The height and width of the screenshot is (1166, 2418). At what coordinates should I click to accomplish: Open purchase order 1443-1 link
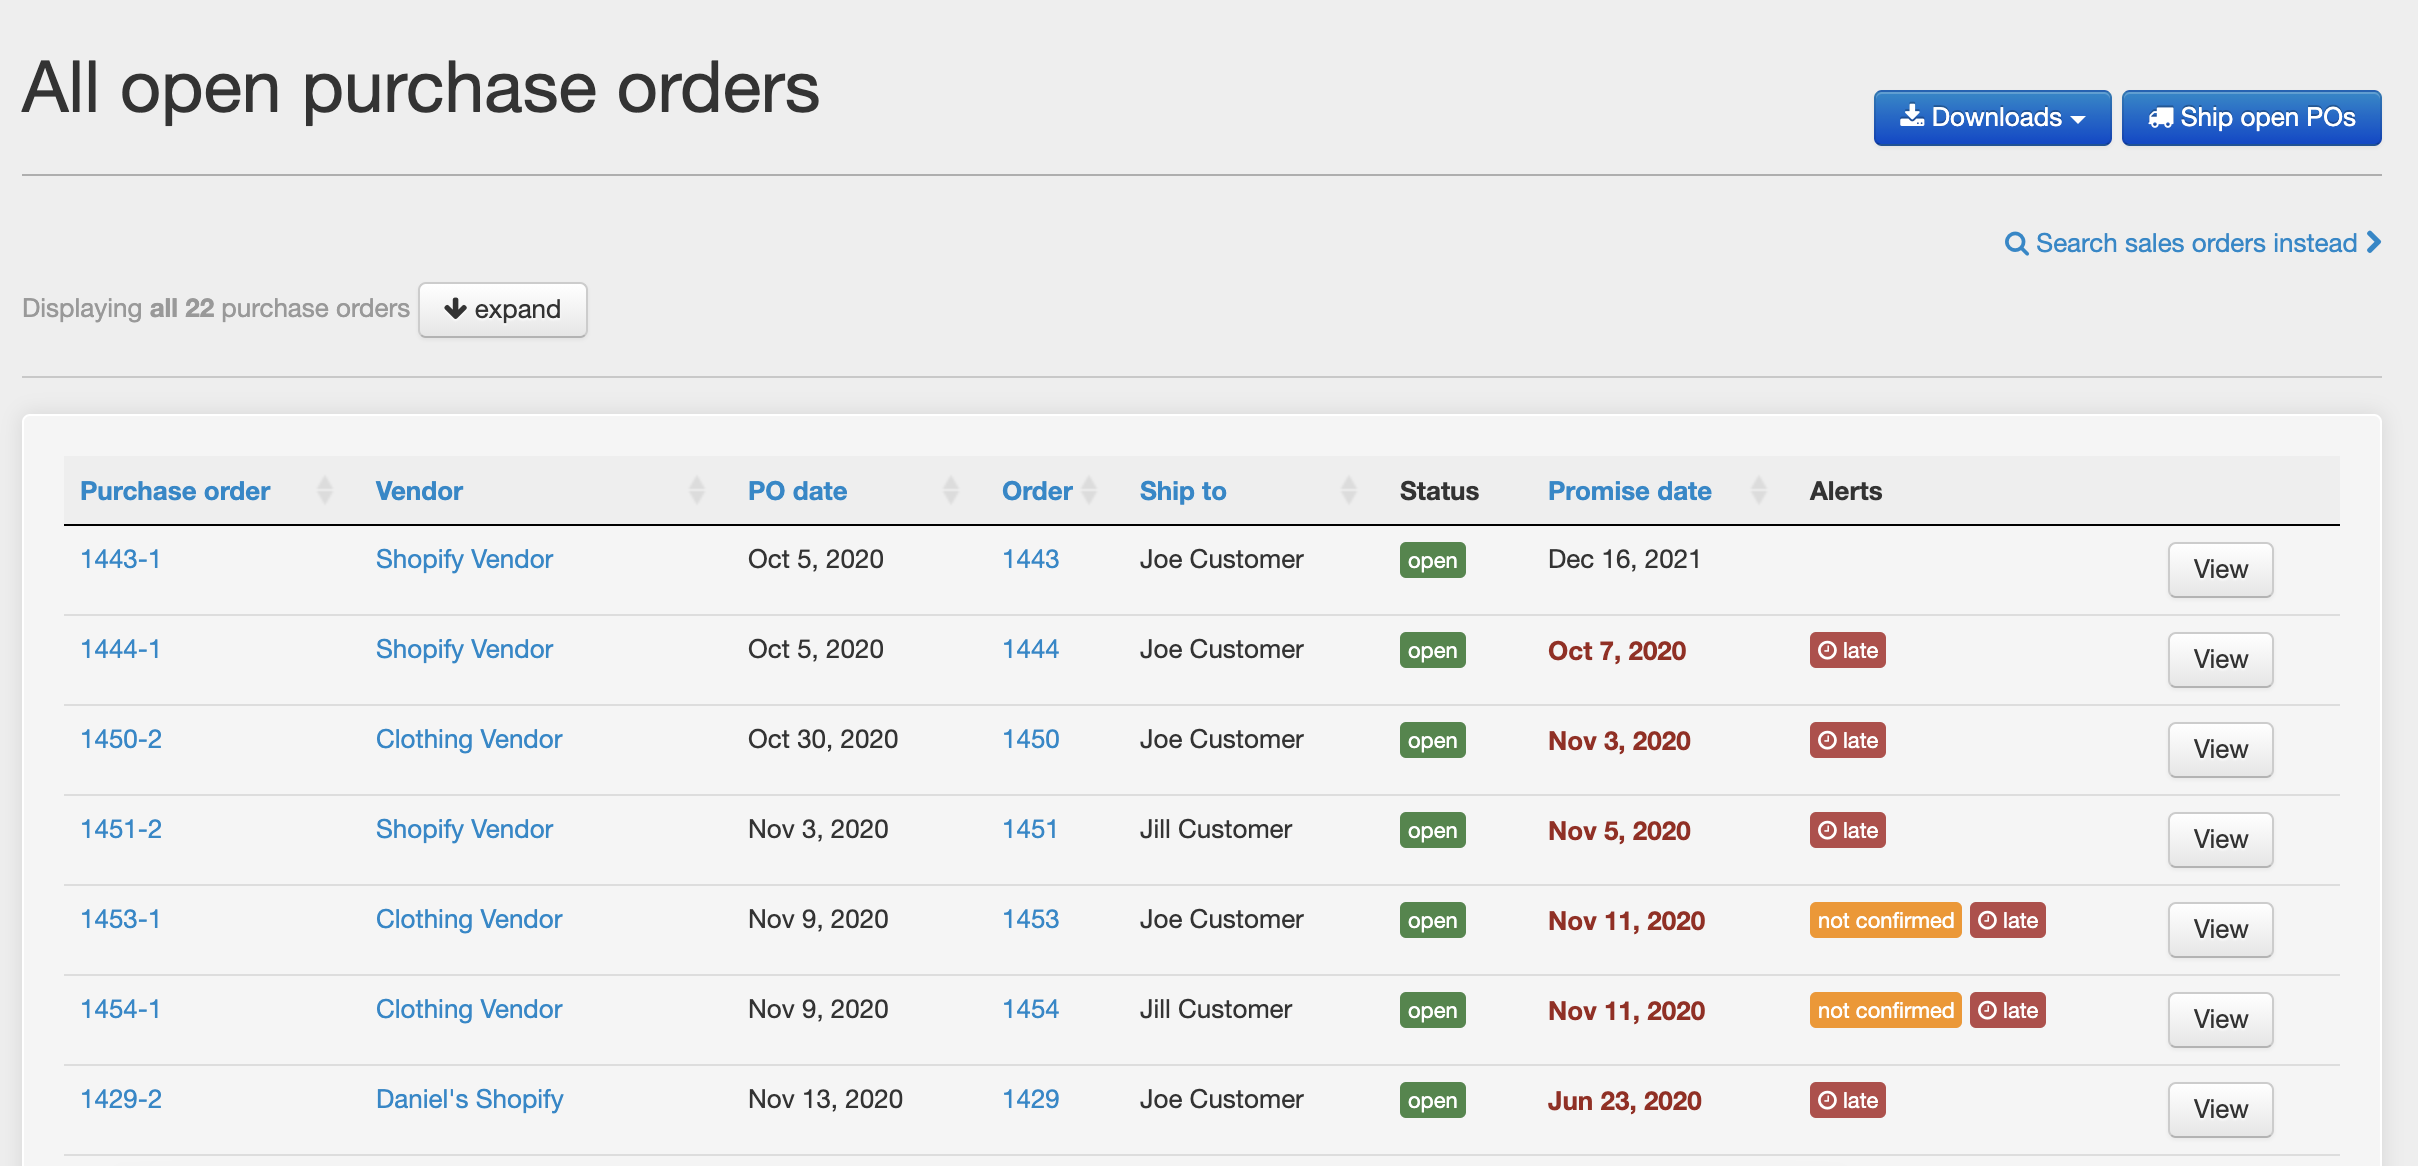point(120,559)
